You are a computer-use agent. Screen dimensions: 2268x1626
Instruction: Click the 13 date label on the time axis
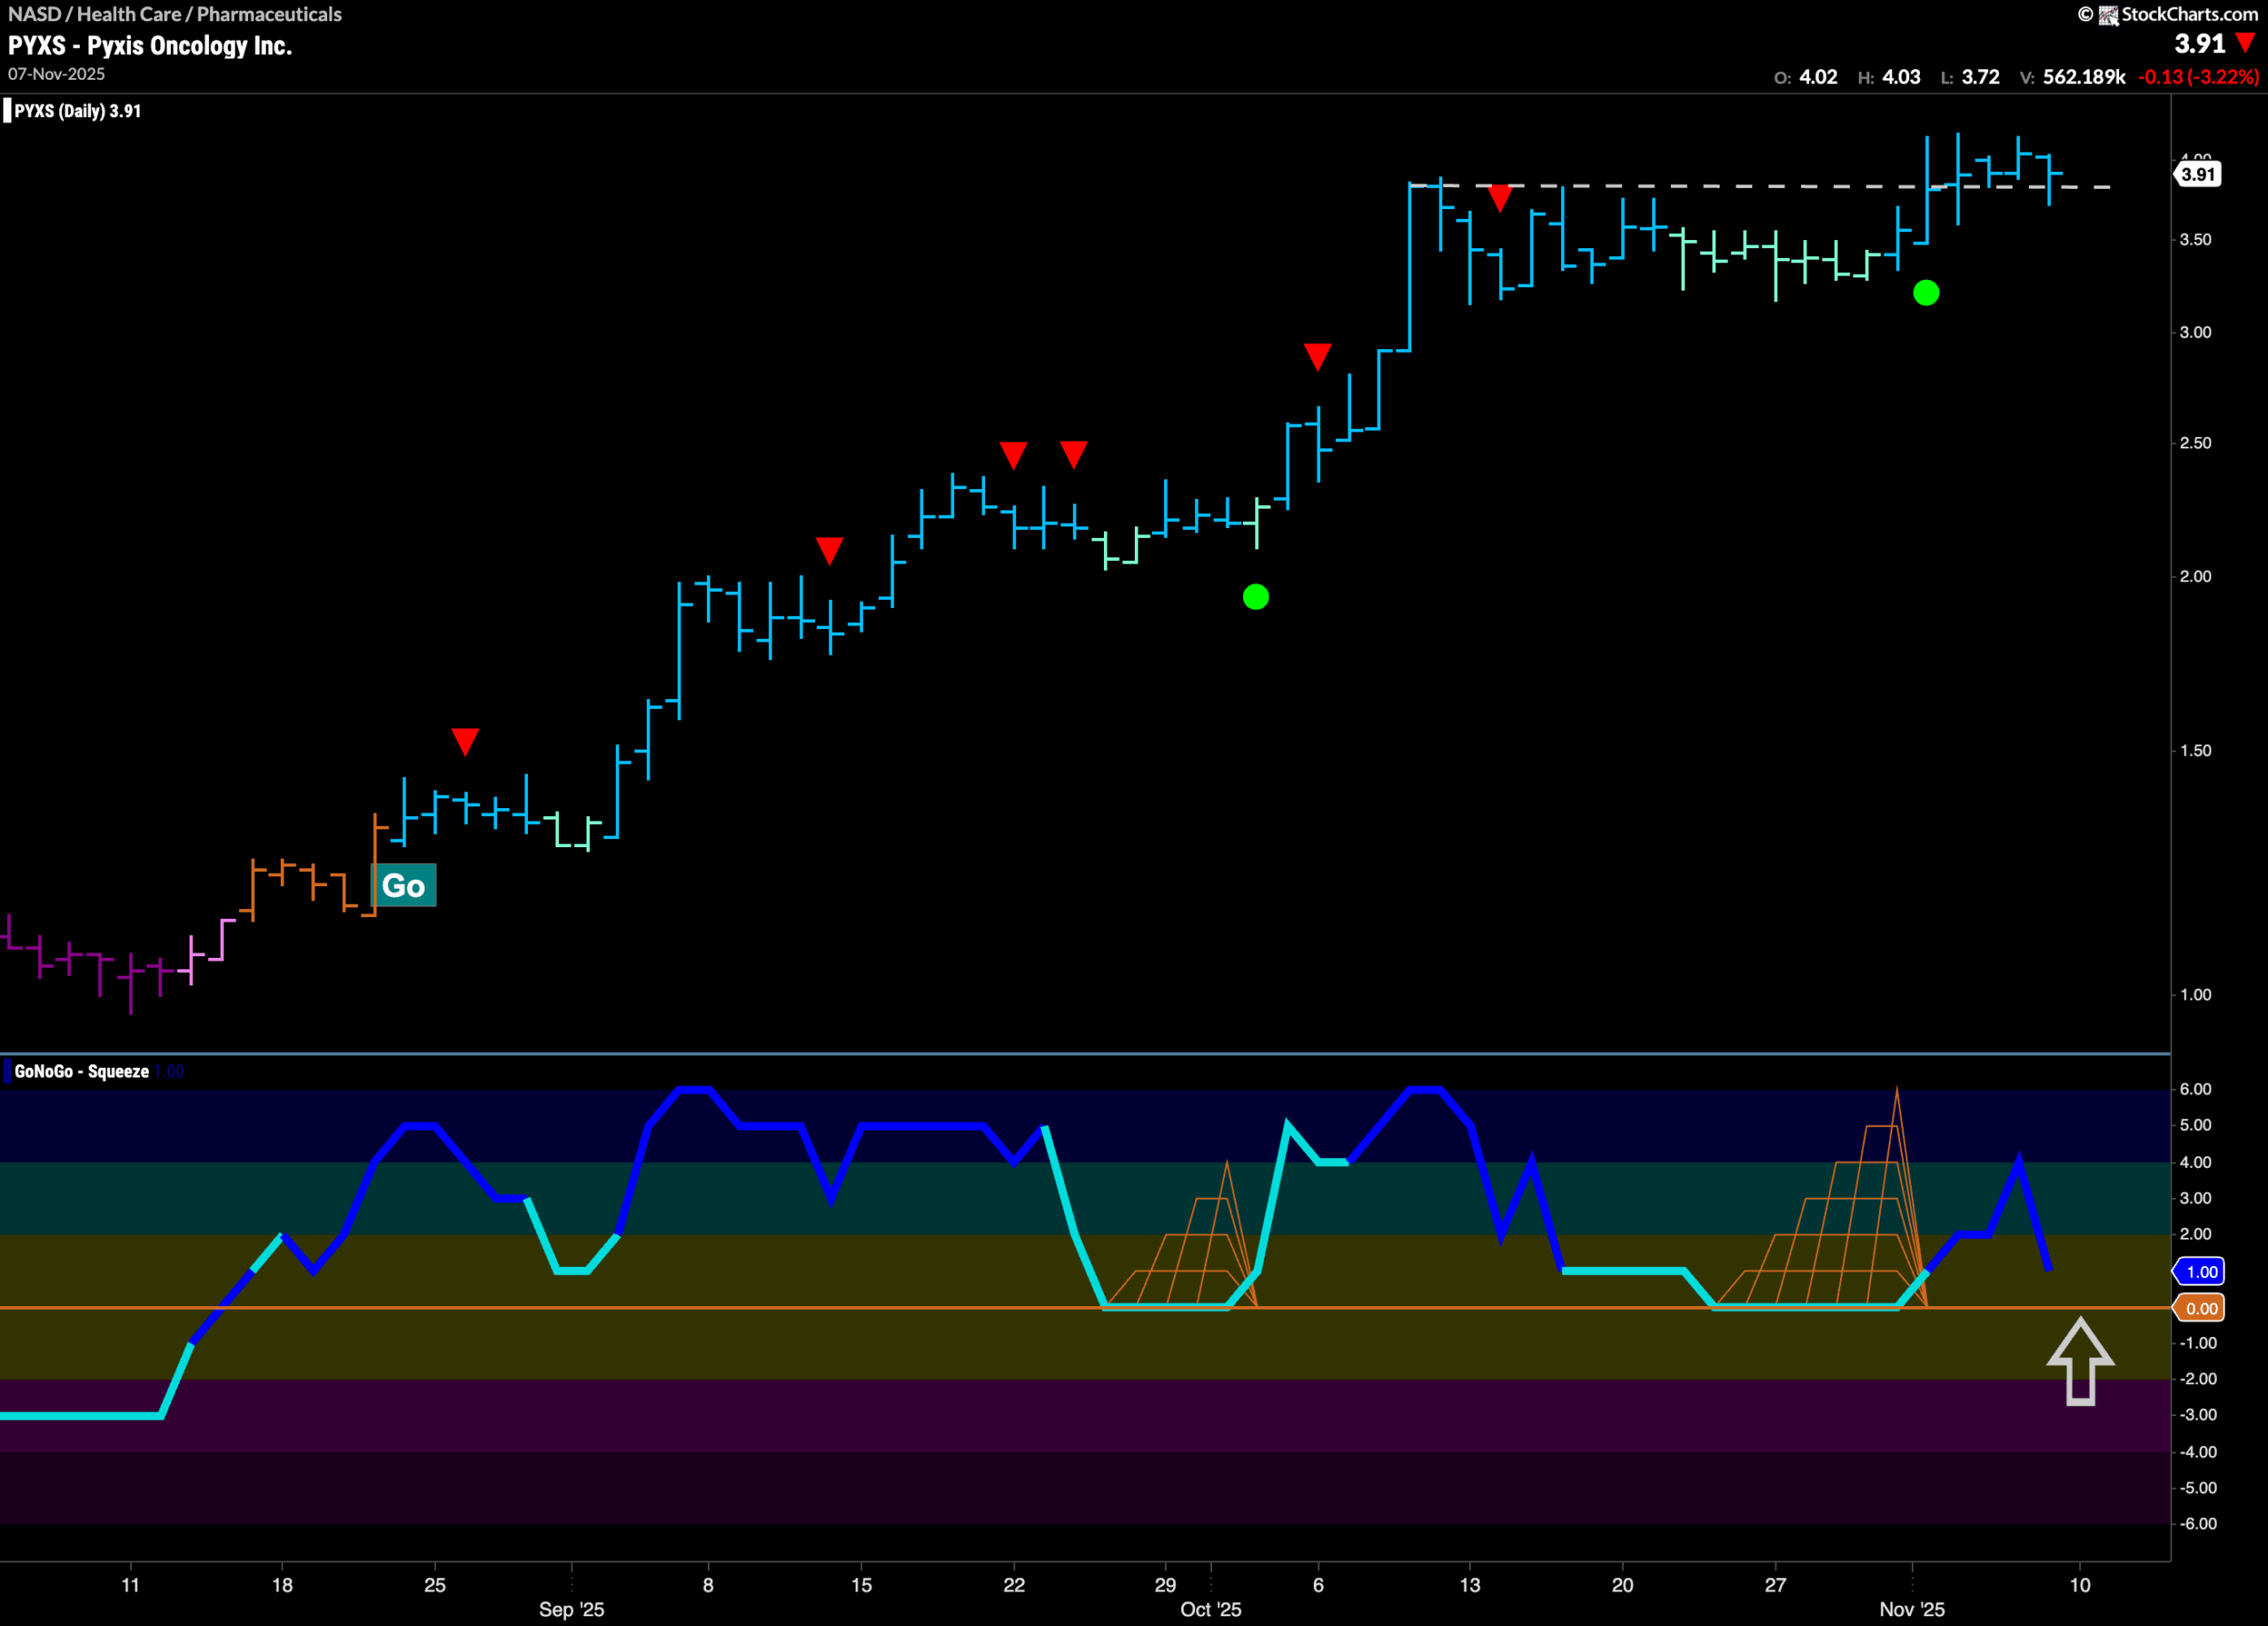[1470, 1585]
